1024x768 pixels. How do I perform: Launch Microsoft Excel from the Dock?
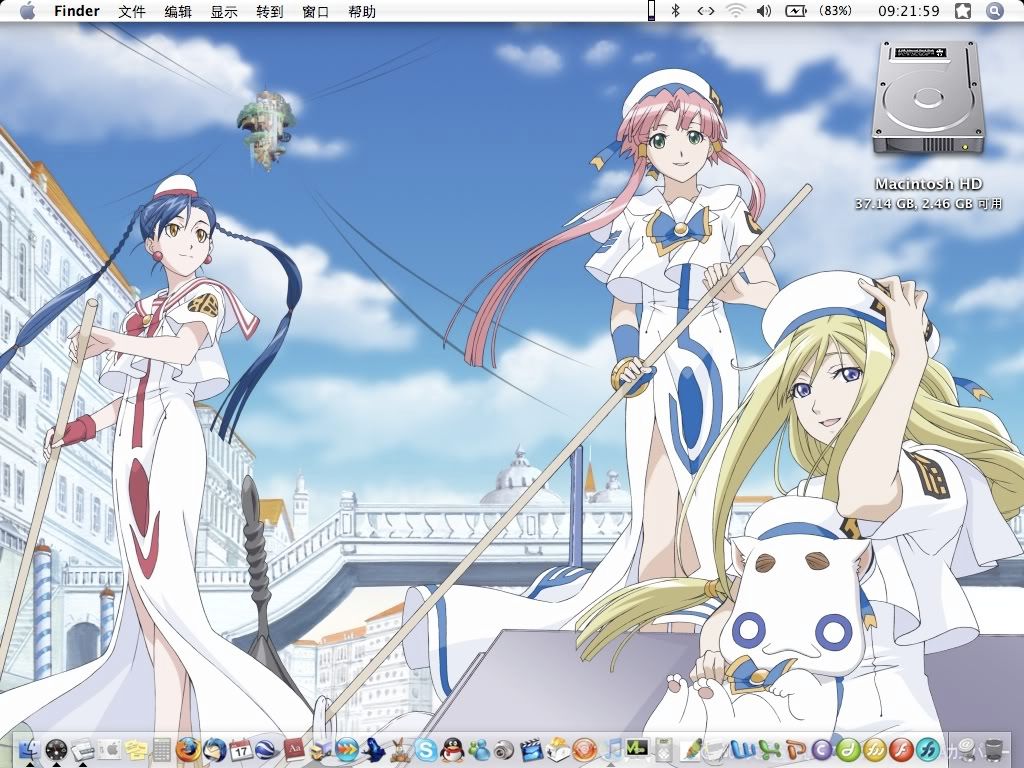769,750
